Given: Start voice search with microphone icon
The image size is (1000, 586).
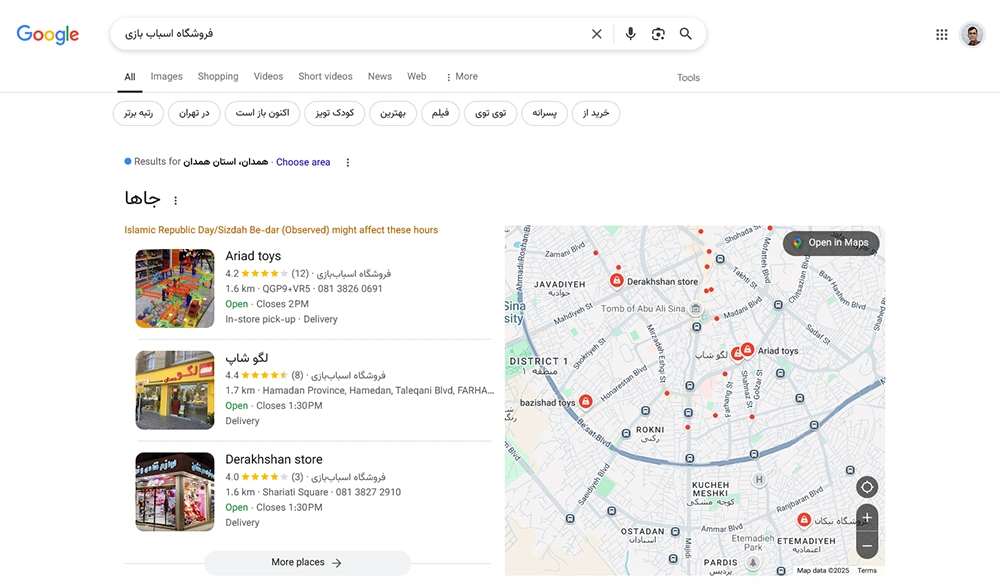Looking at the screenshot, I should (x=630, y=34).
